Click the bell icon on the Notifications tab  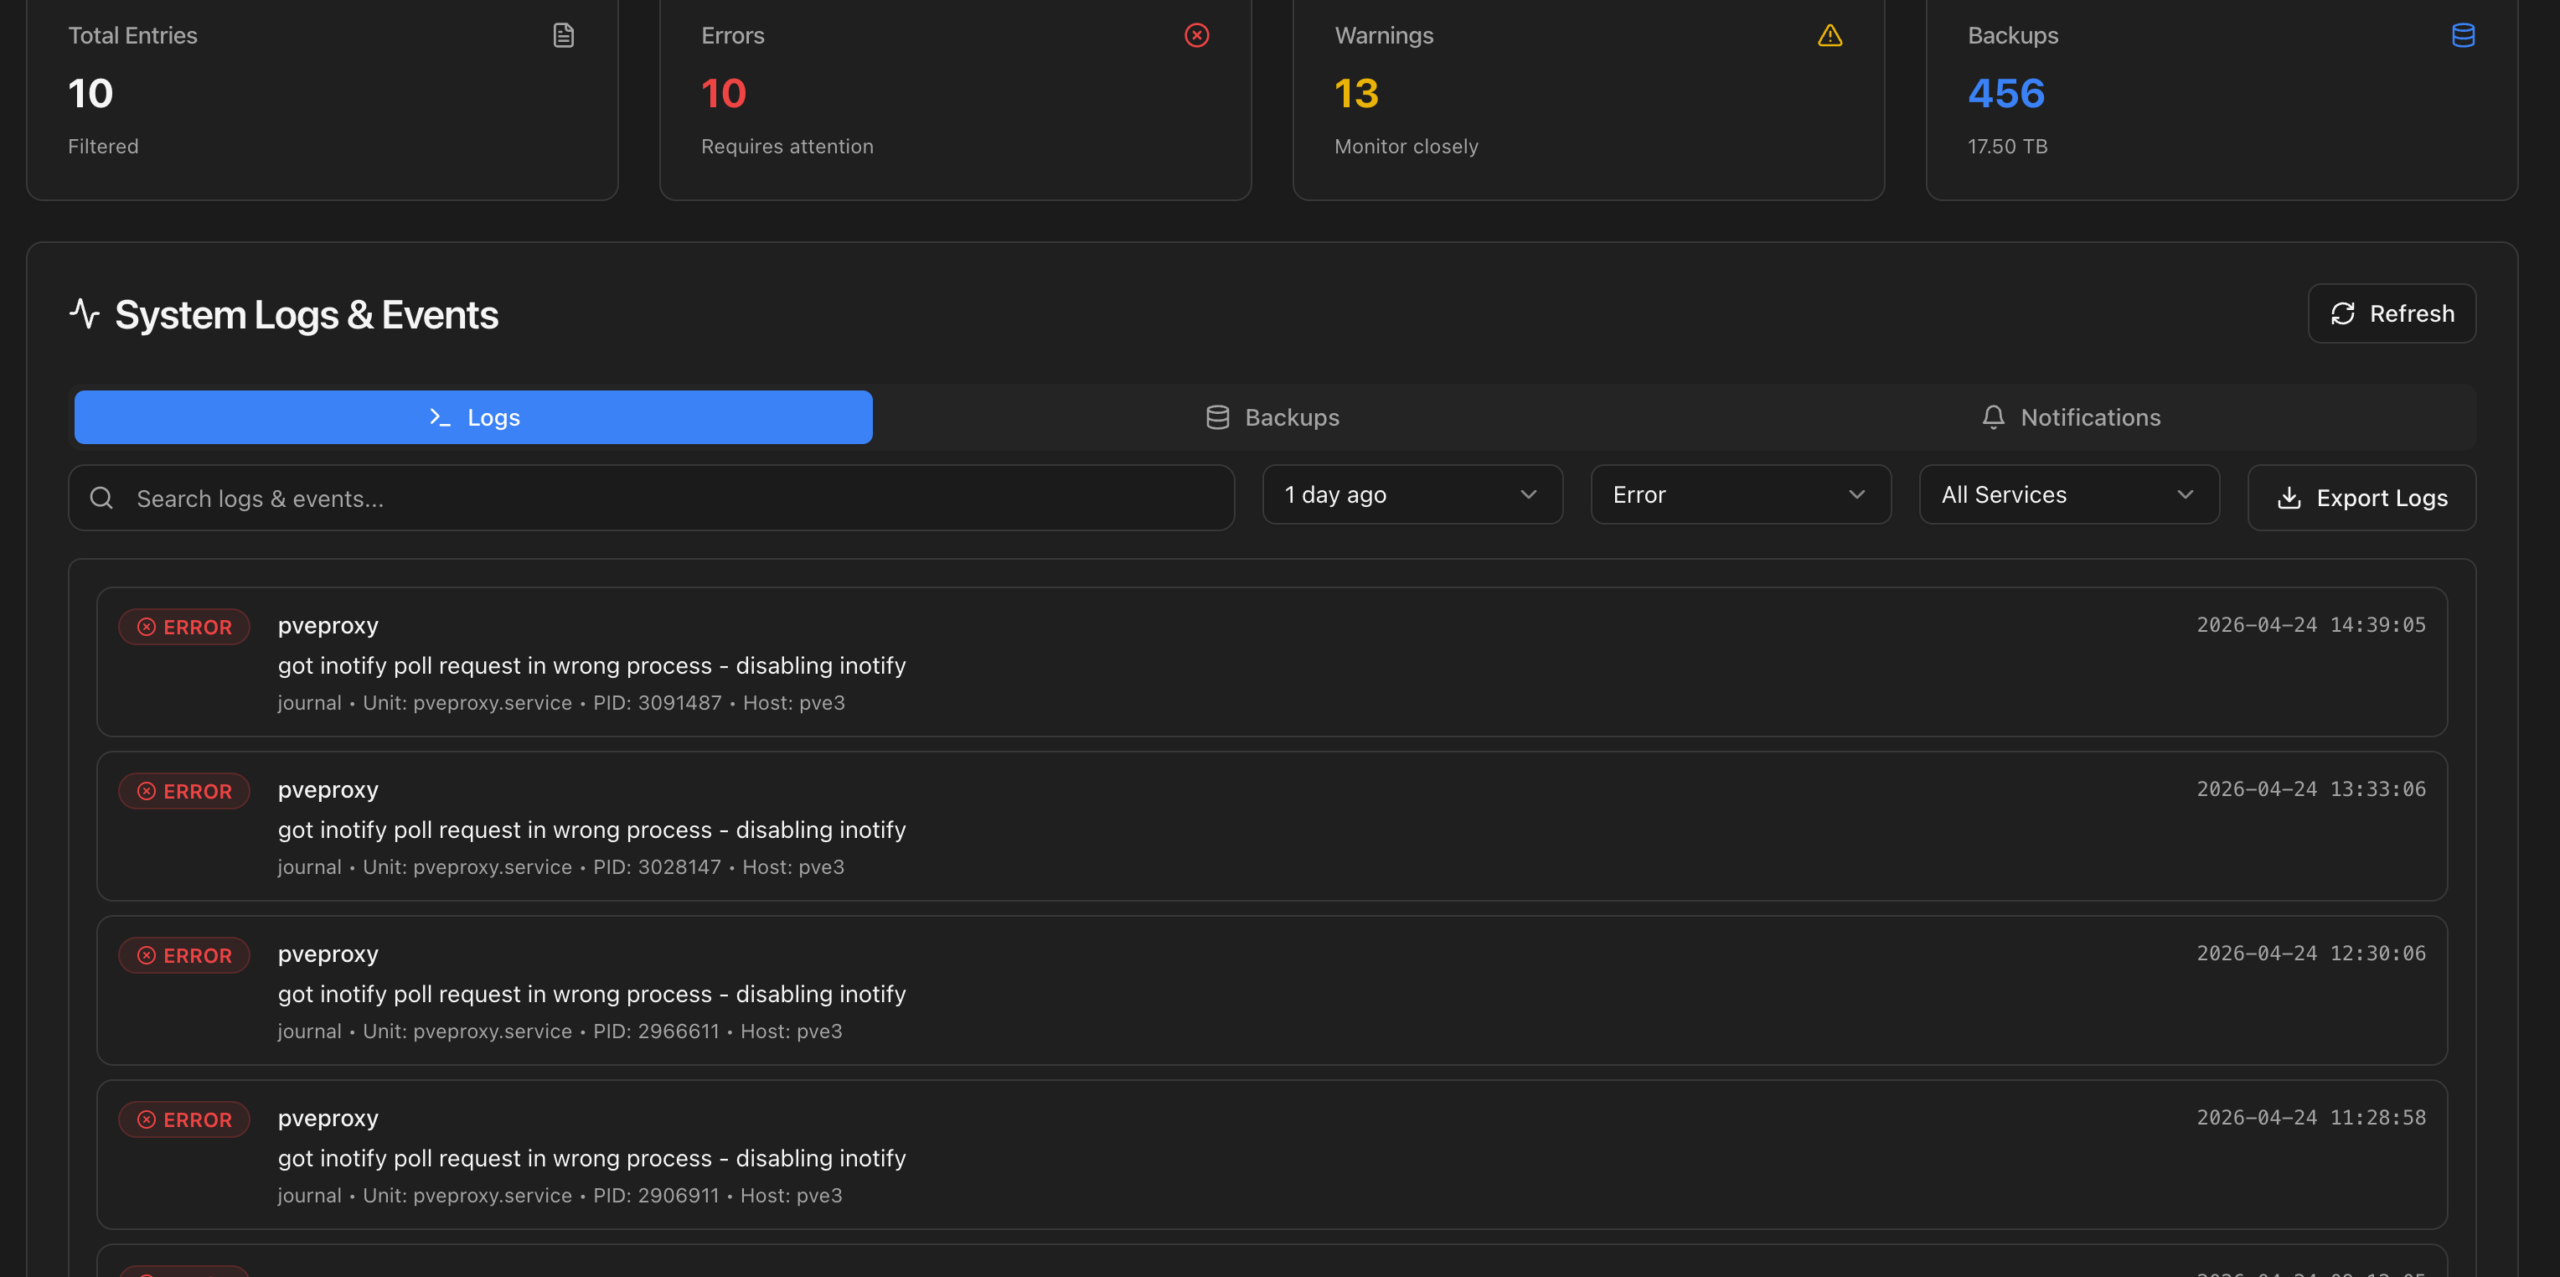(1992, 417)
